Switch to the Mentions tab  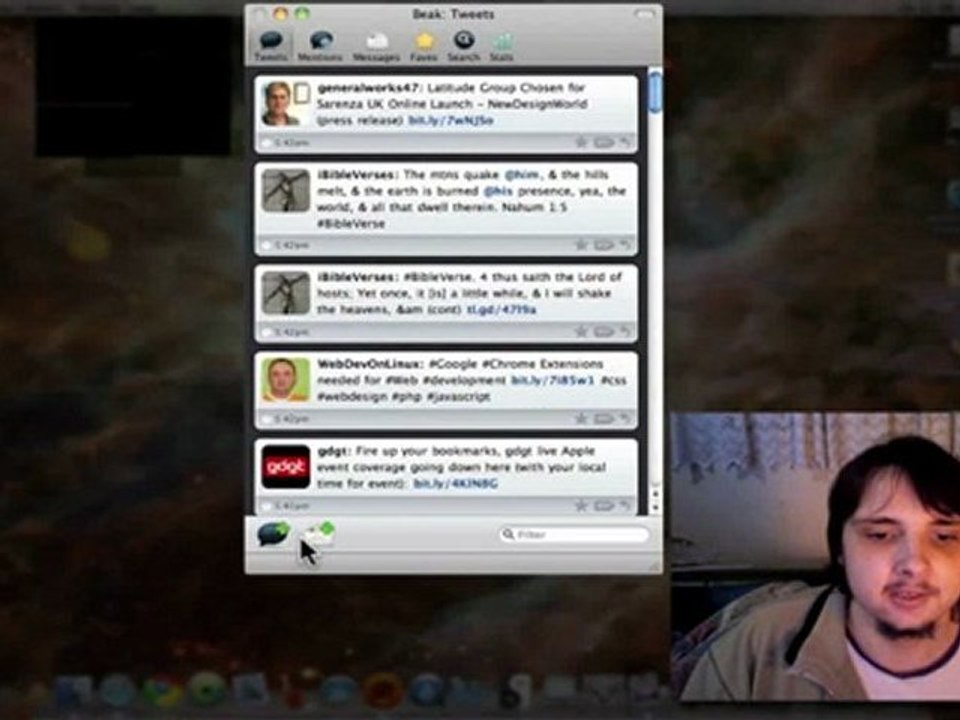point(320,46)
